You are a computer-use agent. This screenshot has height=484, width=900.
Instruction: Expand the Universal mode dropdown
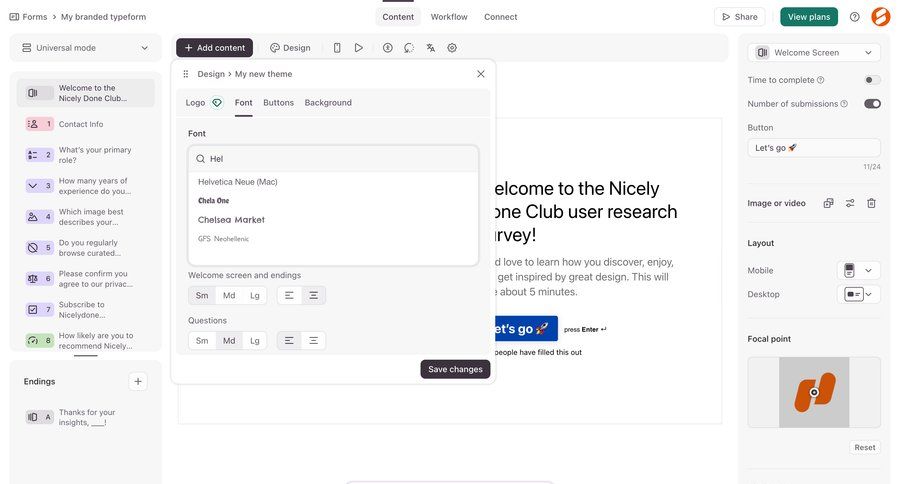point(86,48)
